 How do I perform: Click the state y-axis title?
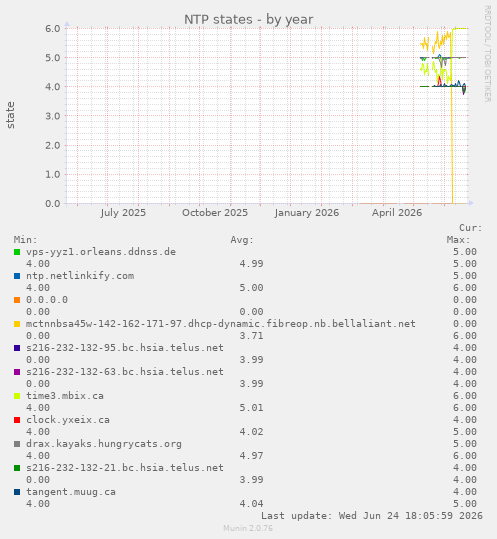pyautogui.click(x=11, y=115)
